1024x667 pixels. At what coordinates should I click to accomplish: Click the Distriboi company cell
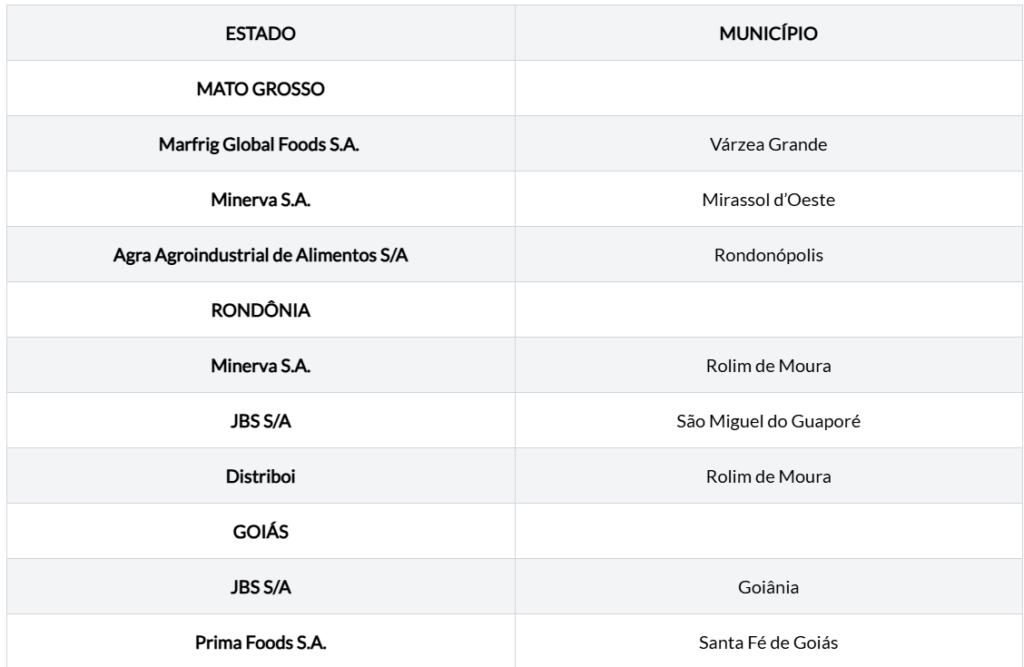coord(261,476)
